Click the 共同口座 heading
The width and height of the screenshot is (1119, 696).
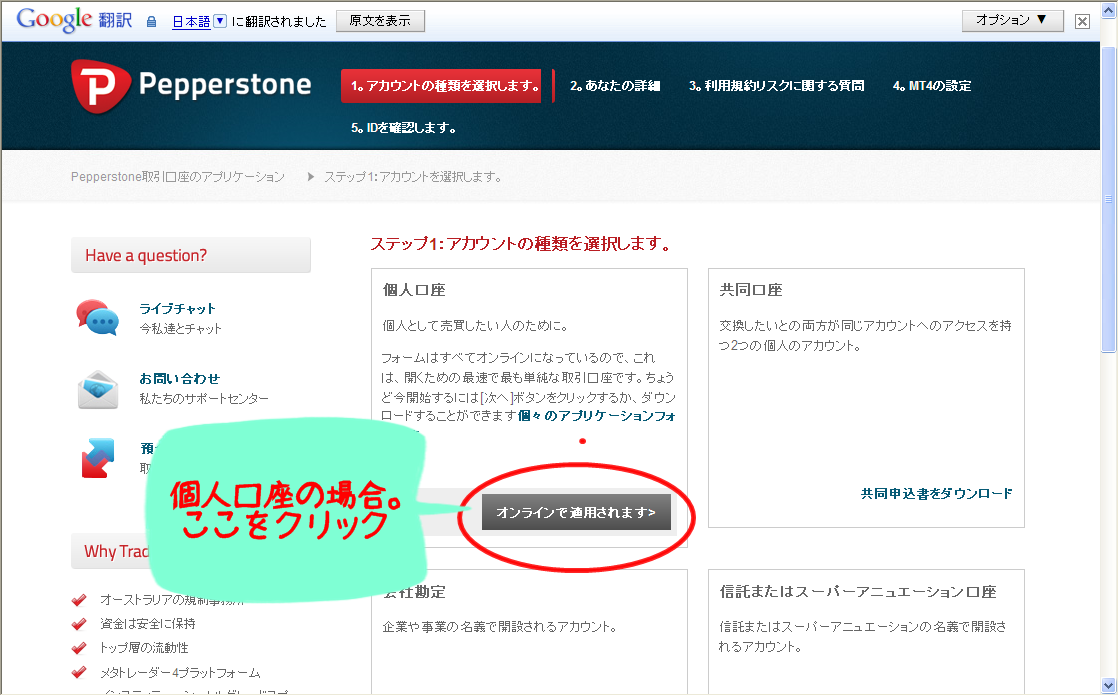[751, 290]
